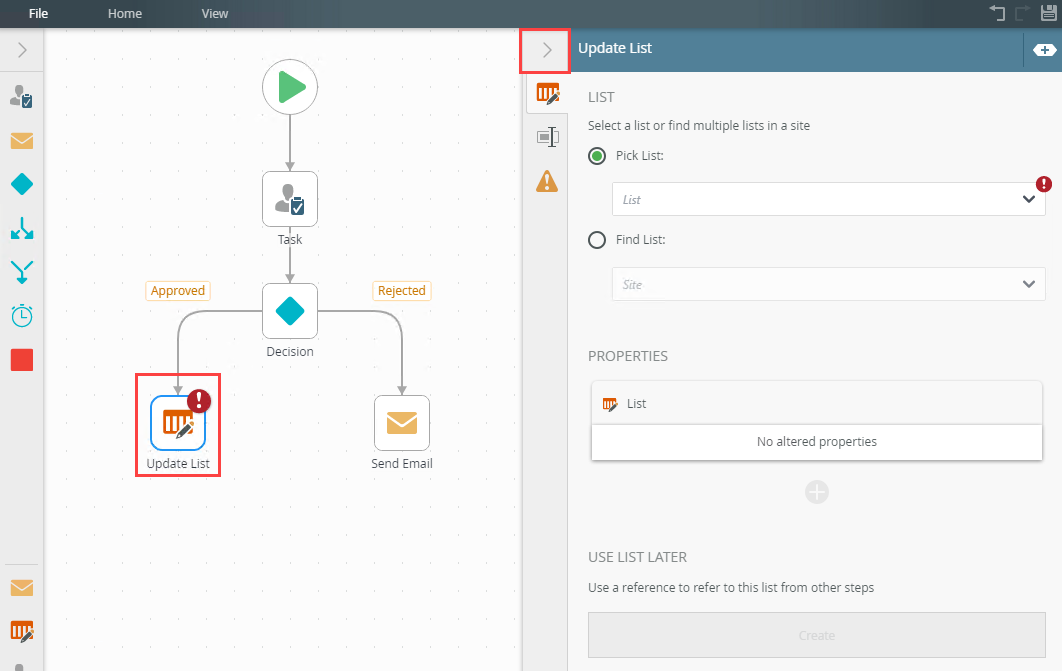1062x671 pixels.
Task: Select the Find List radio button
Action: click(597, 240)
